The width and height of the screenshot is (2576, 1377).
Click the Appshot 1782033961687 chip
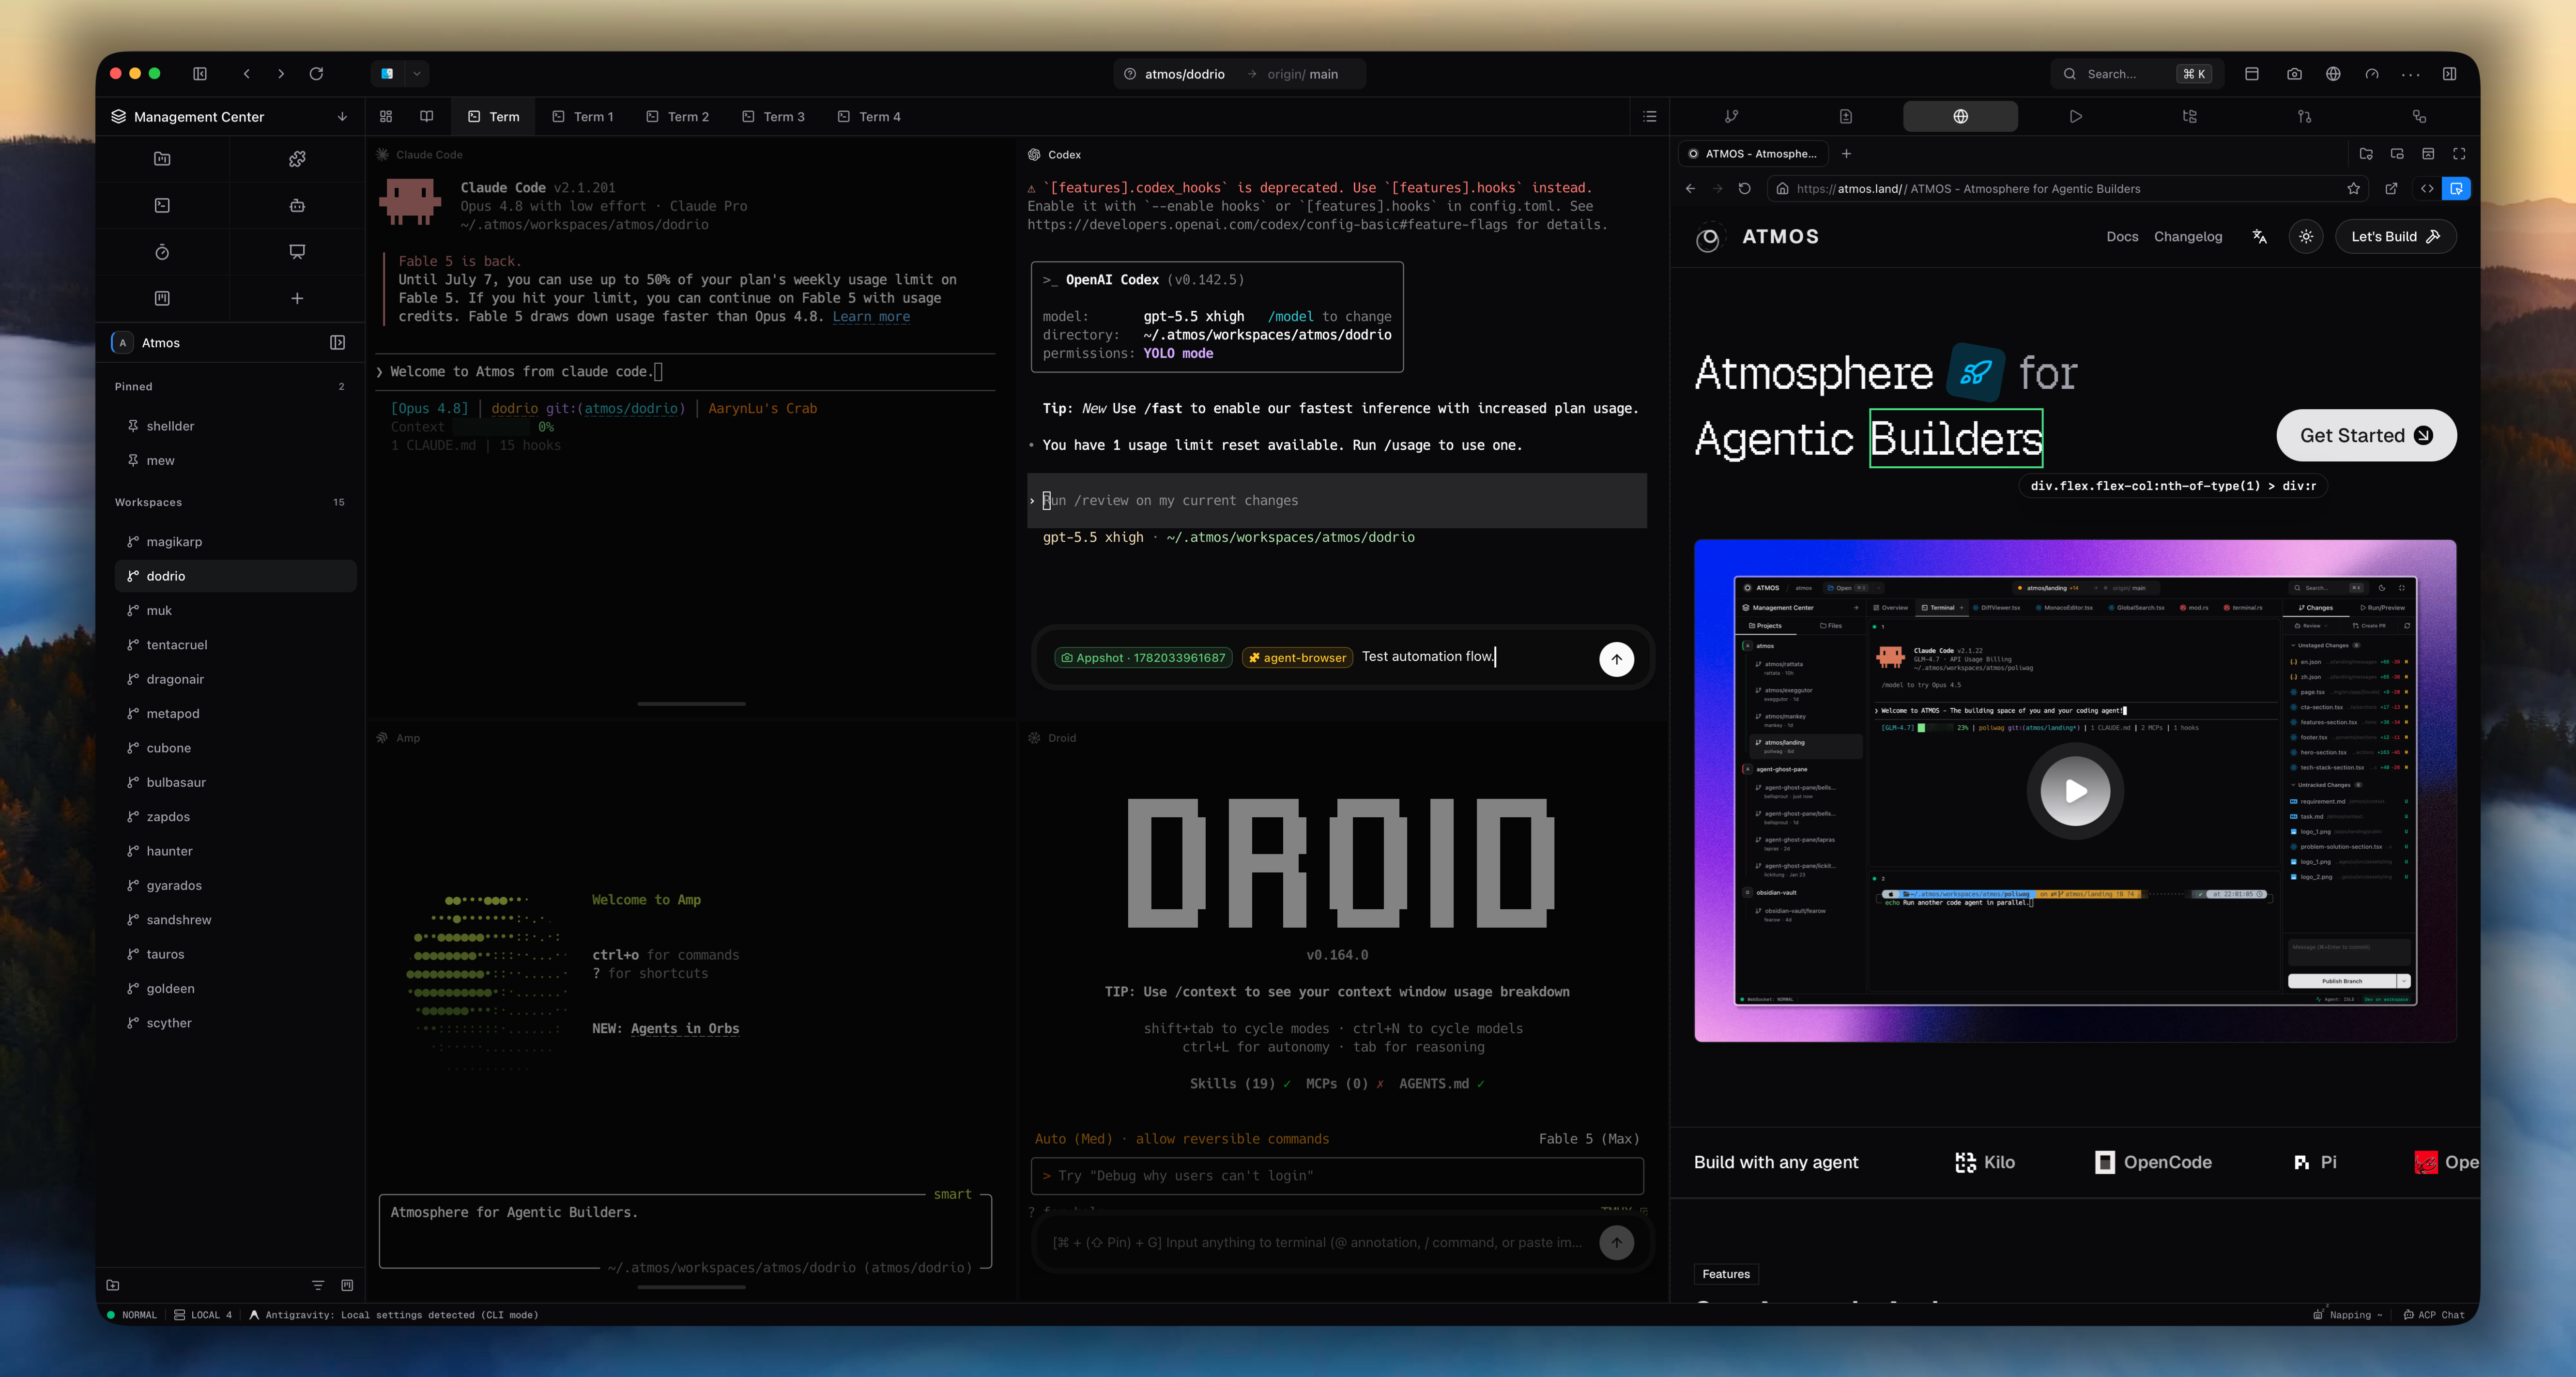pos(1143,658)
